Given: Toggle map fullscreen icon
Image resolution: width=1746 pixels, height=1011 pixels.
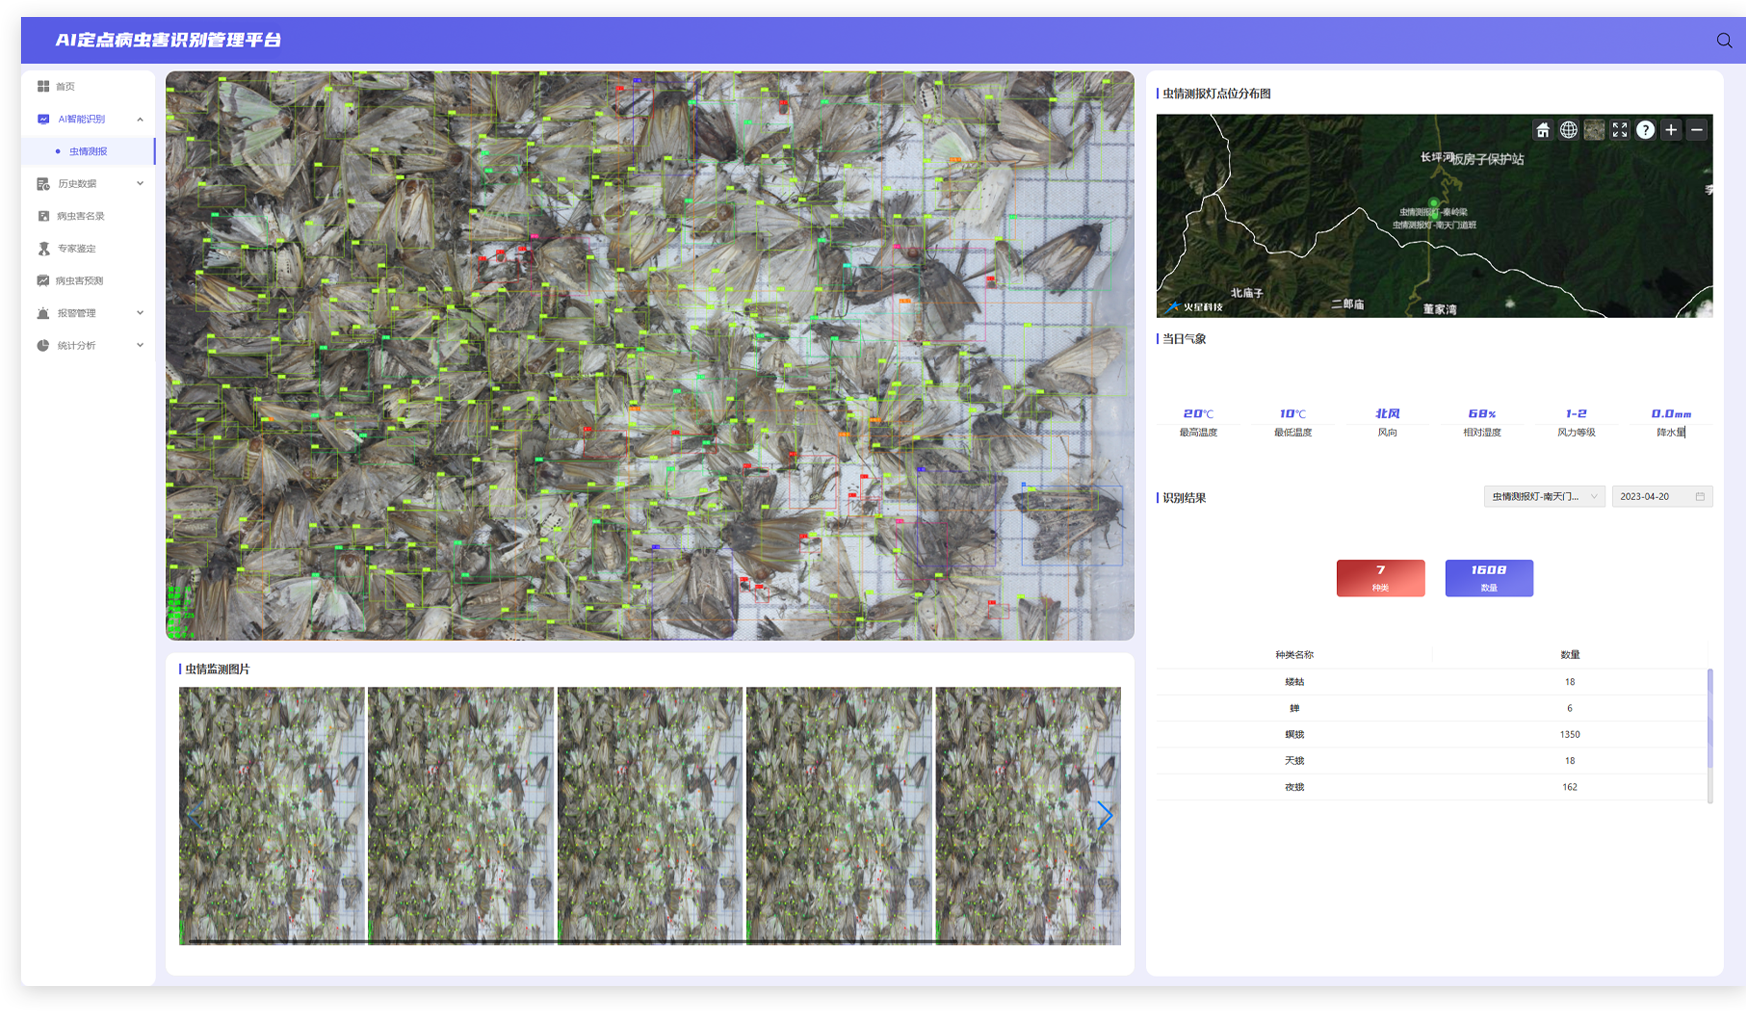Looking at the screenshot, I should [x=1620, y=130].
